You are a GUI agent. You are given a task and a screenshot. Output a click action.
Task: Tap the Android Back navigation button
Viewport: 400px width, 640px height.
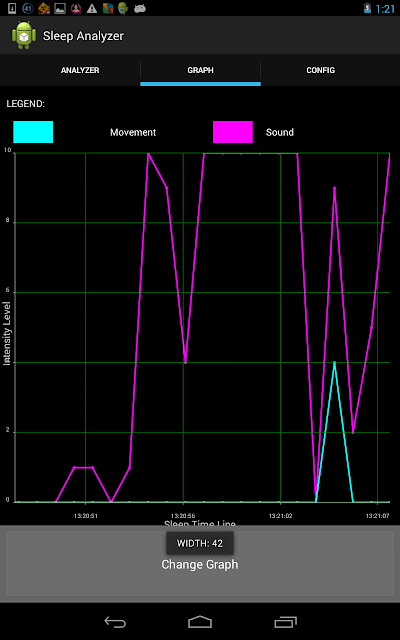coord(115,622)
